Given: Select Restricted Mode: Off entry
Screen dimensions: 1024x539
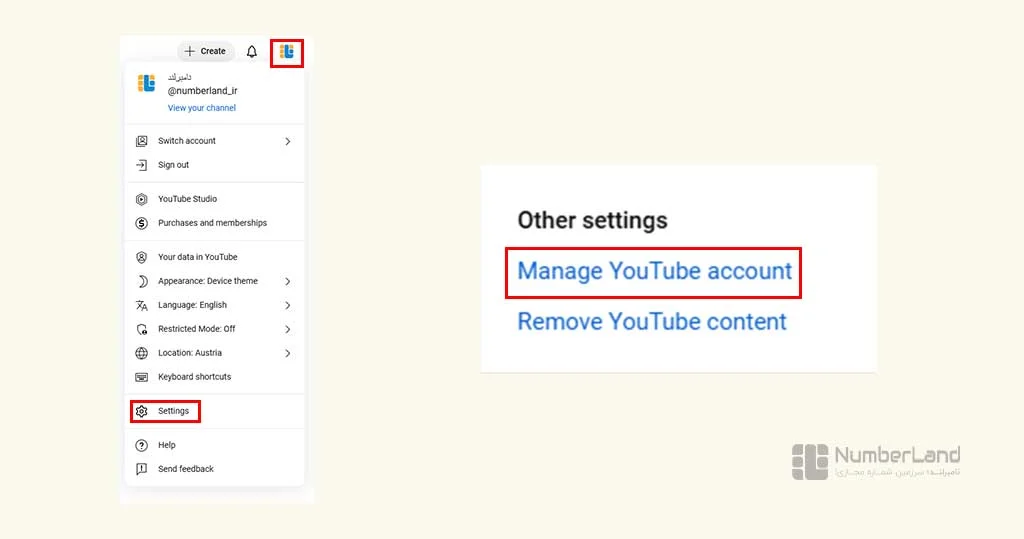Looking at the screenshot, I should [x=214, y=329].
